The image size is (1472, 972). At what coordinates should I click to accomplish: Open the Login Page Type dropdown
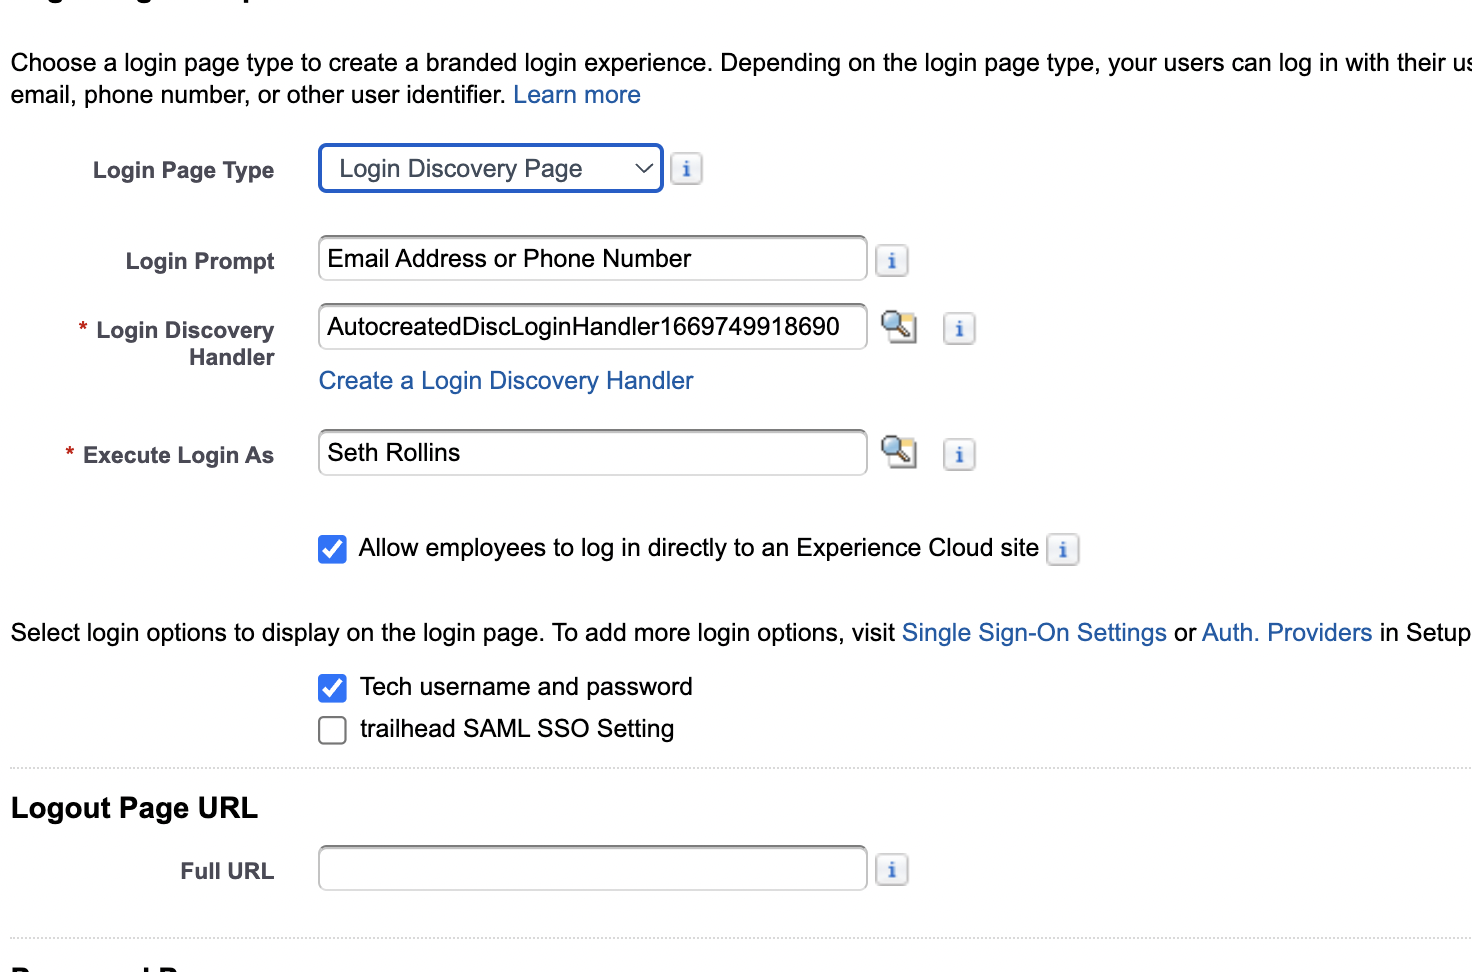[x=490, y=169]
